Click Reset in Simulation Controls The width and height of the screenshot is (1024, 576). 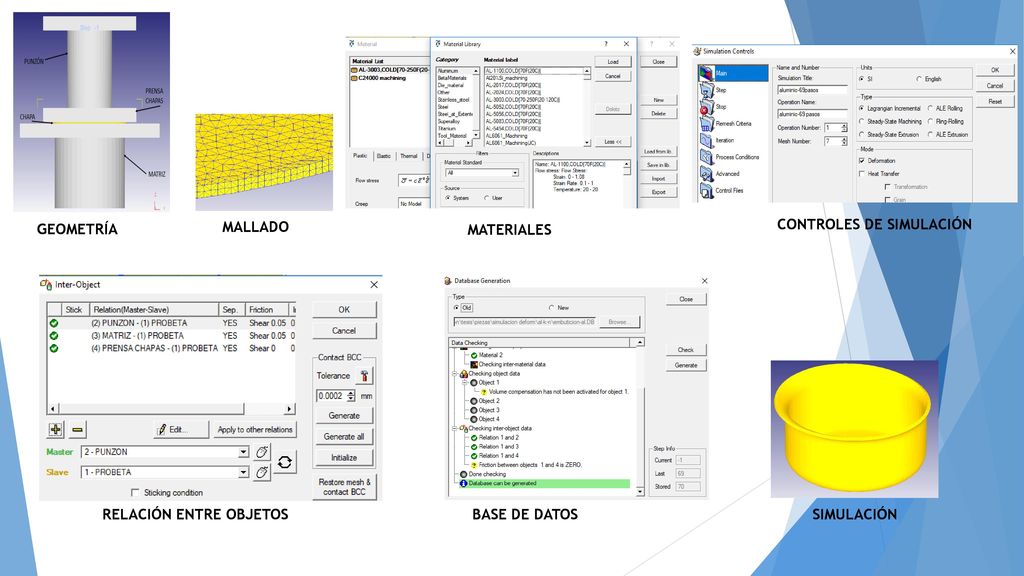click(x=995, y=102)
